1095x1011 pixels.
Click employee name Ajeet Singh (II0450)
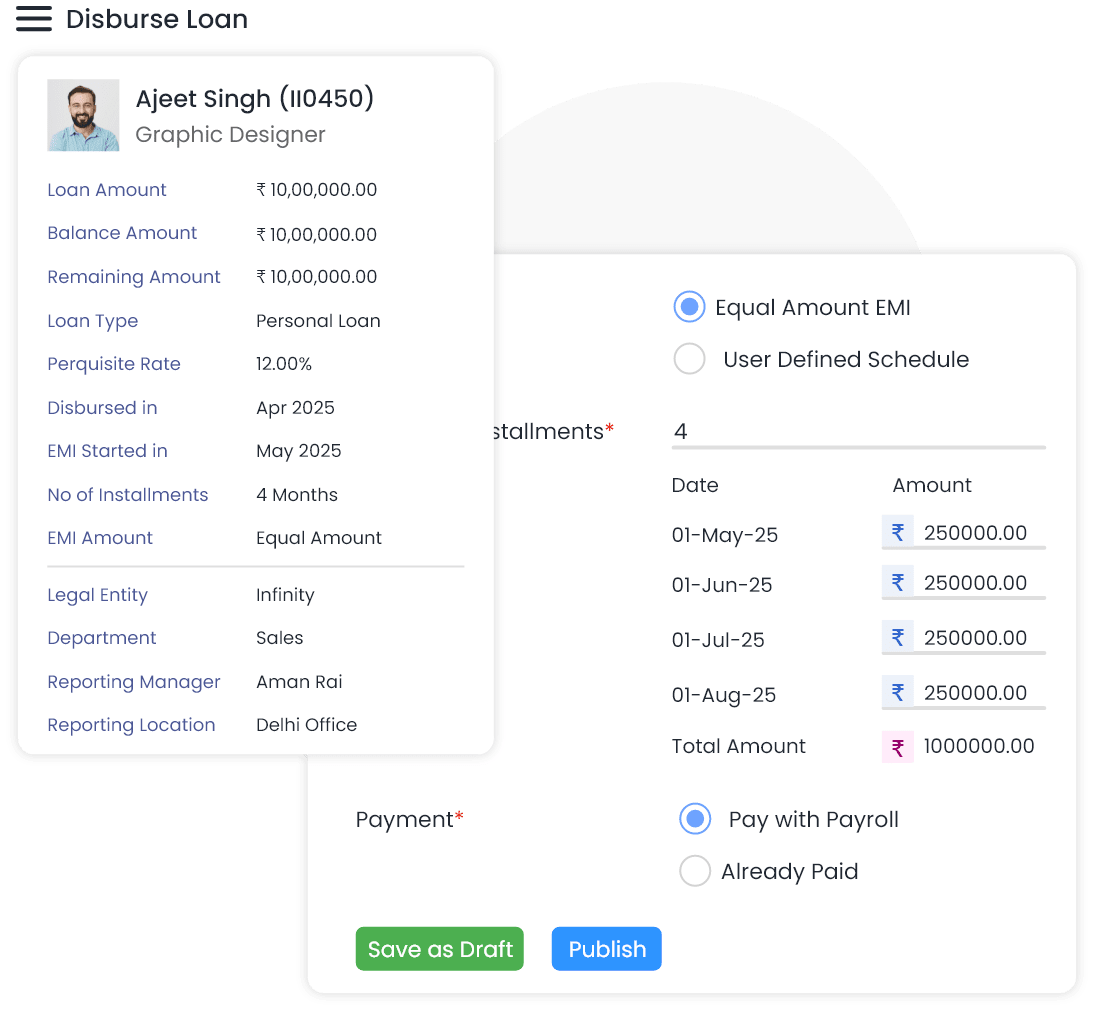pos(254,99)
